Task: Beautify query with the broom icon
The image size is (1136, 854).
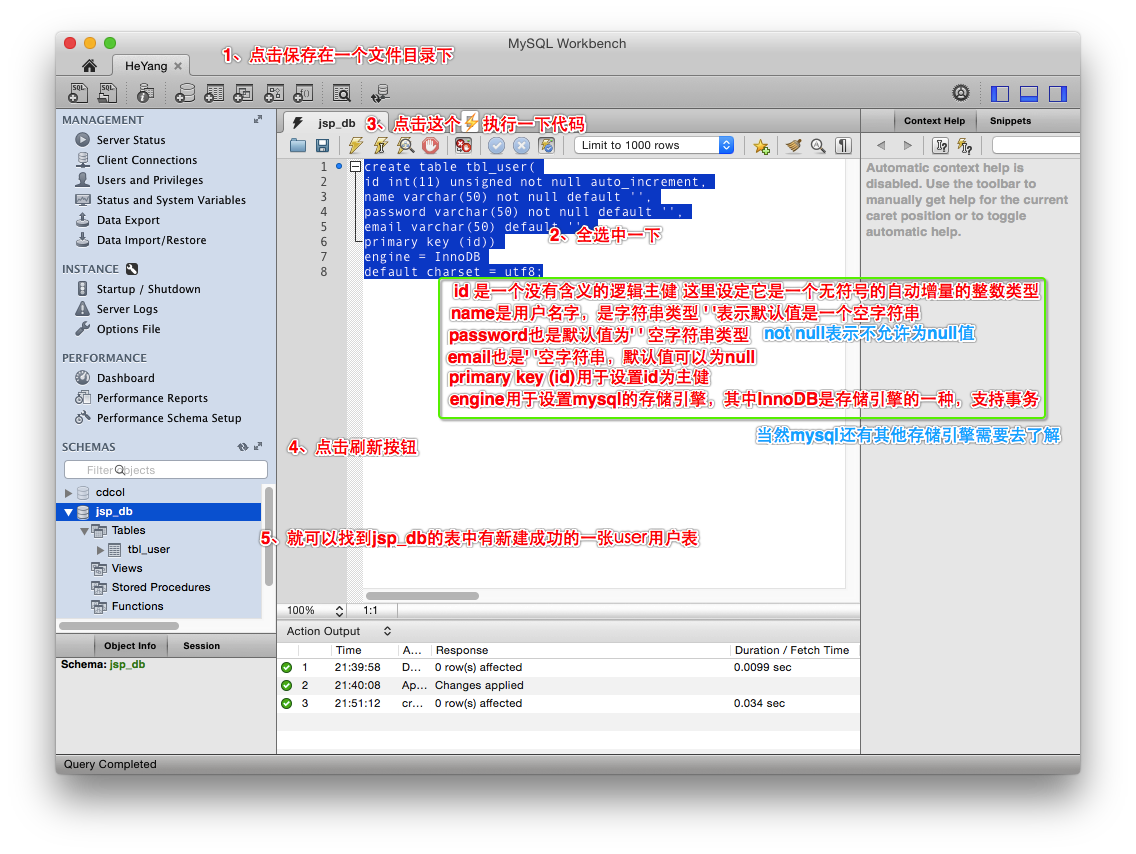Action: (x=793, y=146)
